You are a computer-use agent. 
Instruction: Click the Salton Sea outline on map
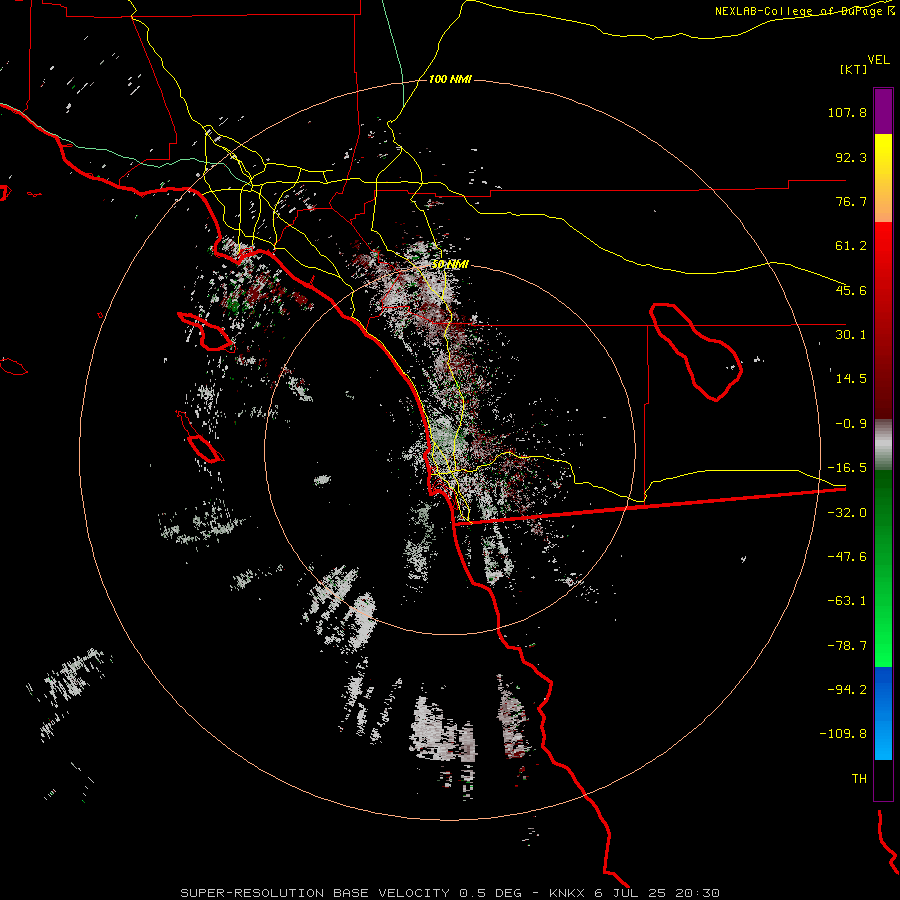click(696, 351)
